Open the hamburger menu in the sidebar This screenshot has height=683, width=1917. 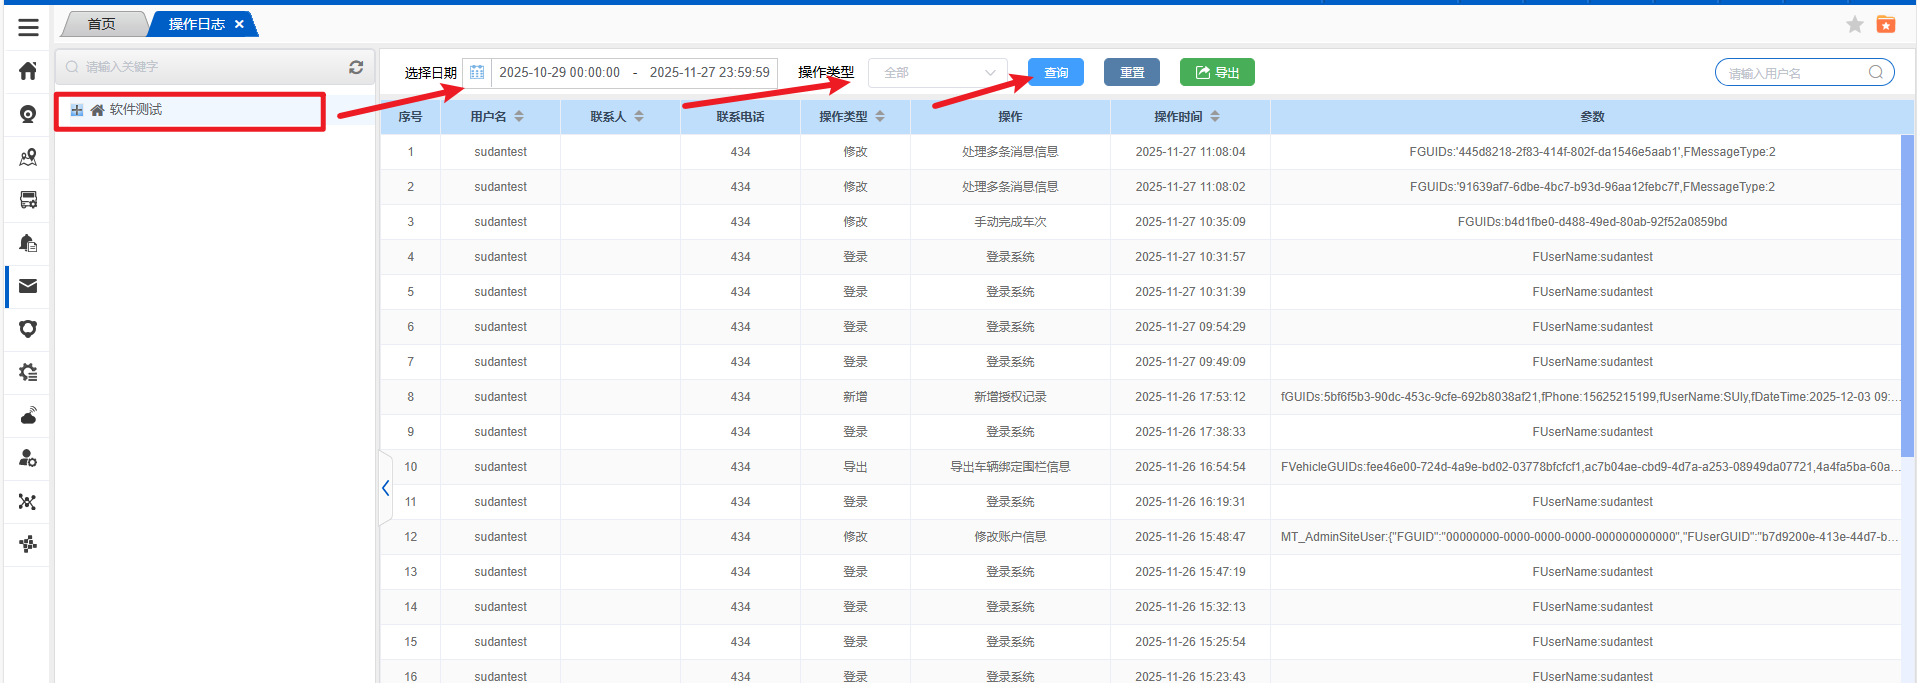[28, 28]
